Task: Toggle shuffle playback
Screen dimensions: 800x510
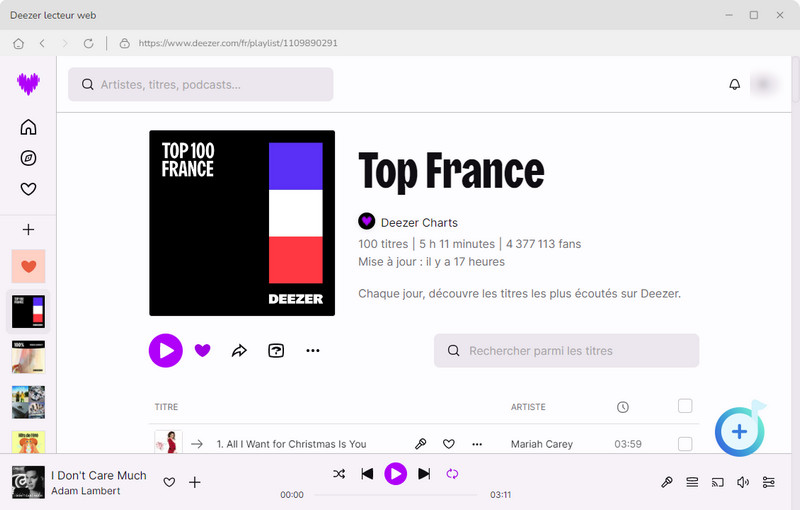Action: point(339,474)
